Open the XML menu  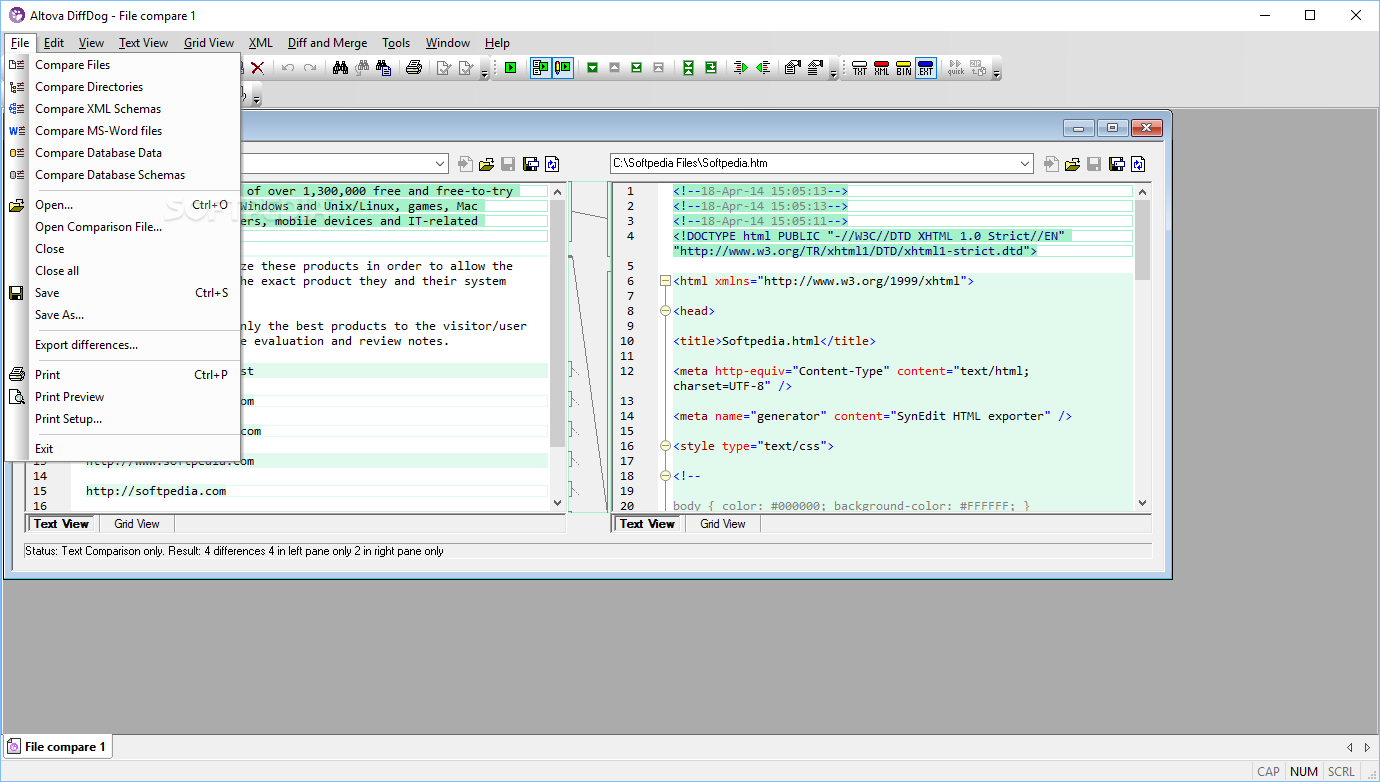(x=260, y=43)
